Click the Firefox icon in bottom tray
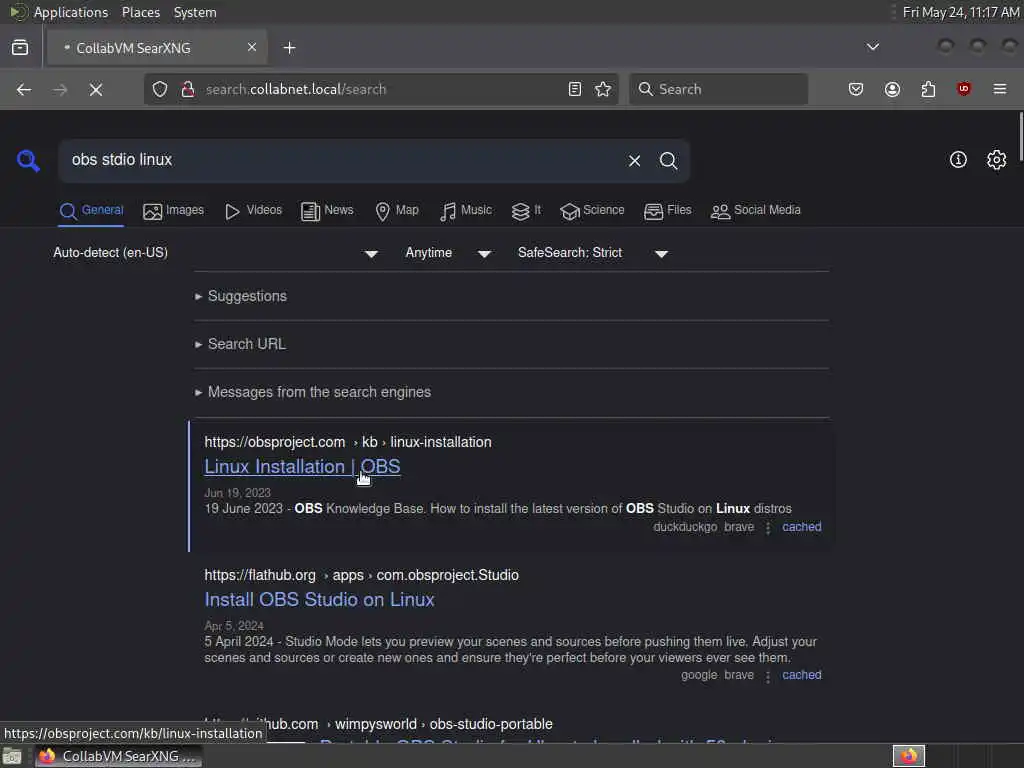 click(x=909, y=756)
